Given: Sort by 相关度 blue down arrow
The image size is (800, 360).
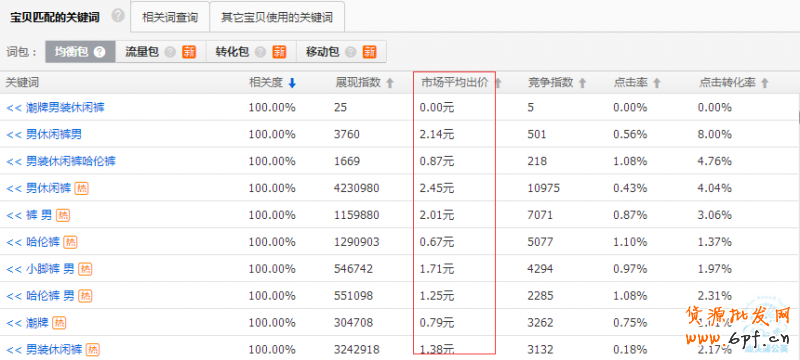Looking at the screenshot, I should (x=292, y=83).
